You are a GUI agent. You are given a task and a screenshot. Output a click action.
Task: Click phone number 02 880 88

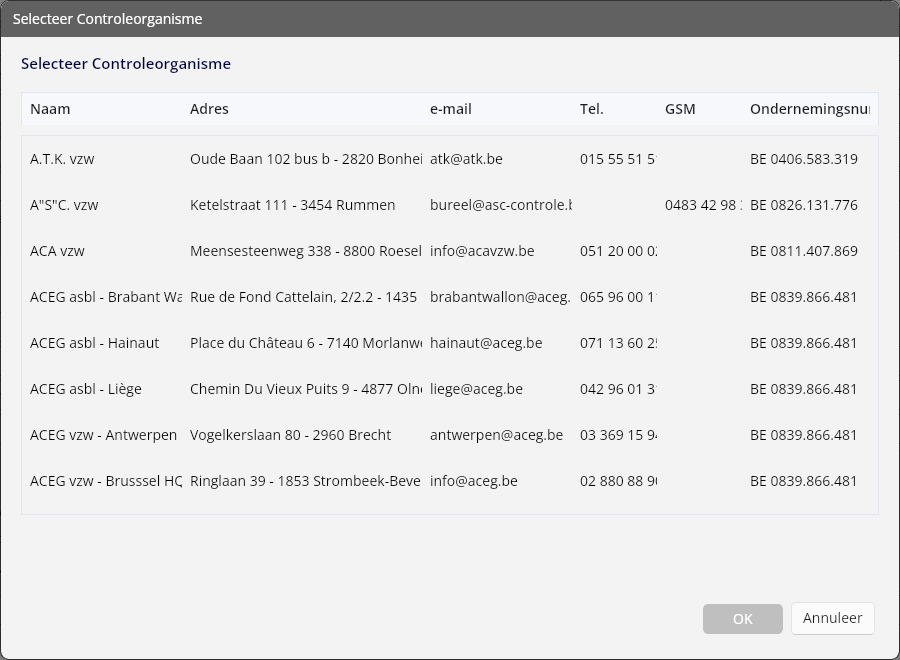coord(618,480)
